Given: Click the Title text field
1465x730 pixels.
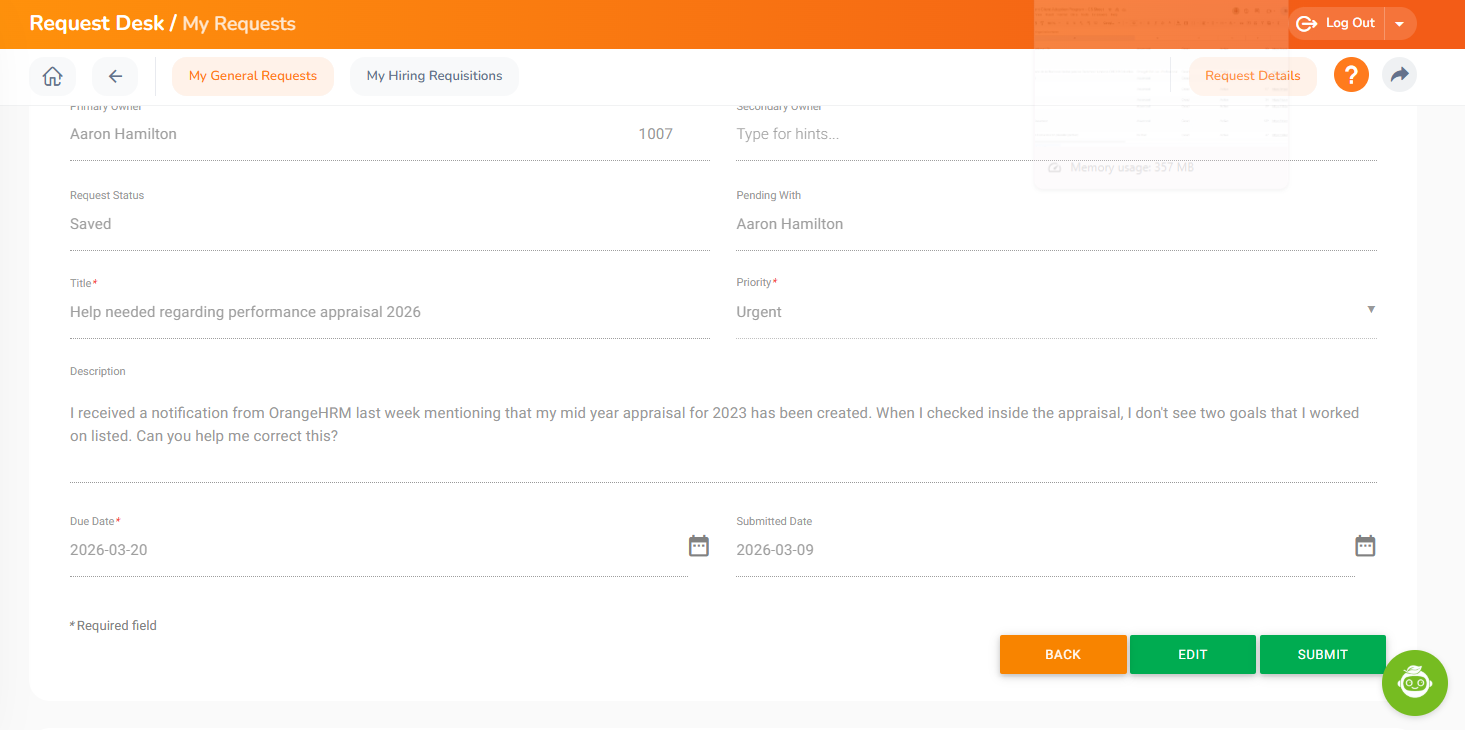Looking at the screenshot, I should click(389, 312).
